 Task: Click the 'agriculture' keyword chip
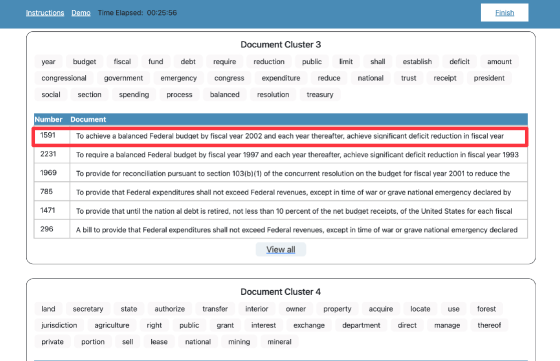112,325
